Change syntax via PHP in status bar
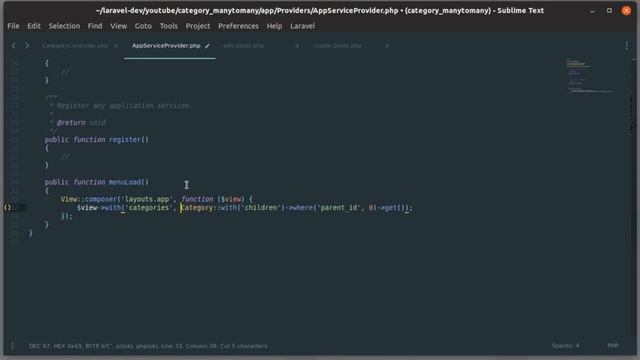The height and width of the screenshot is (360, 640). coord(613,346)
